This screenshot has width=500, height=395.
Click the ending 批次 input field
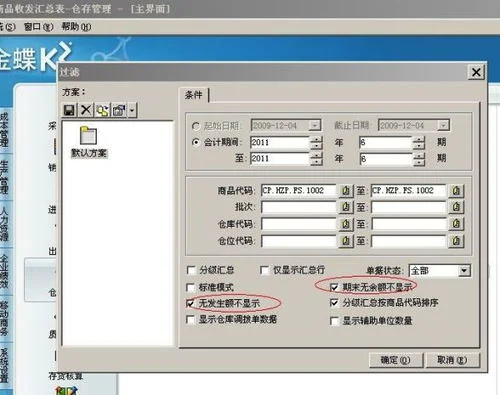pyautogui.click(x=409, y=207)
